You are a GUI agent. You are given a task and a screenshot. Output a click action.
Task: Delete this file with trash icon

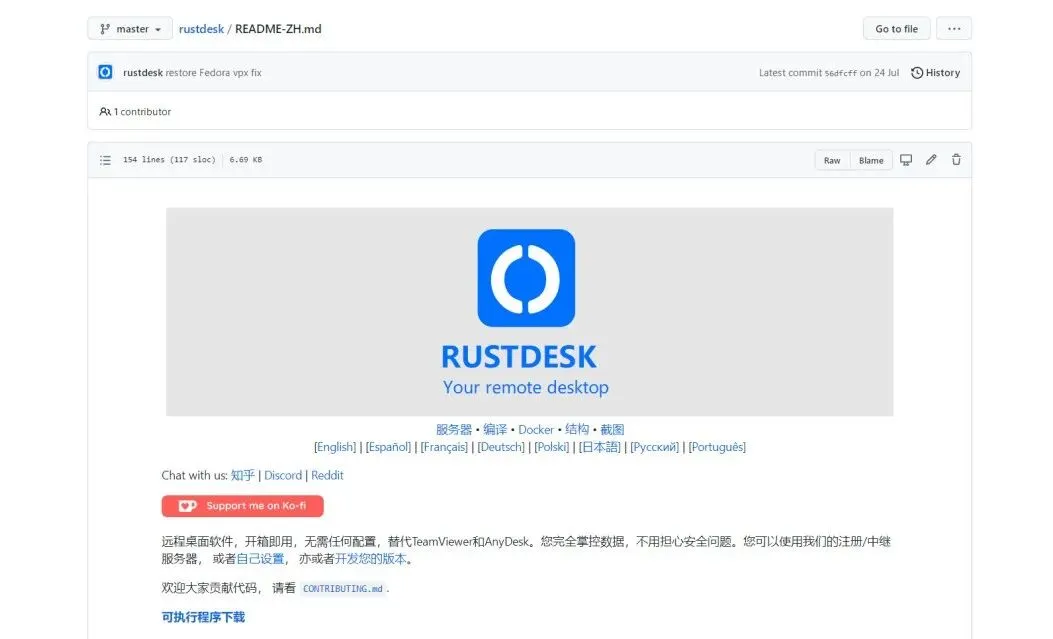coord(956,160)
